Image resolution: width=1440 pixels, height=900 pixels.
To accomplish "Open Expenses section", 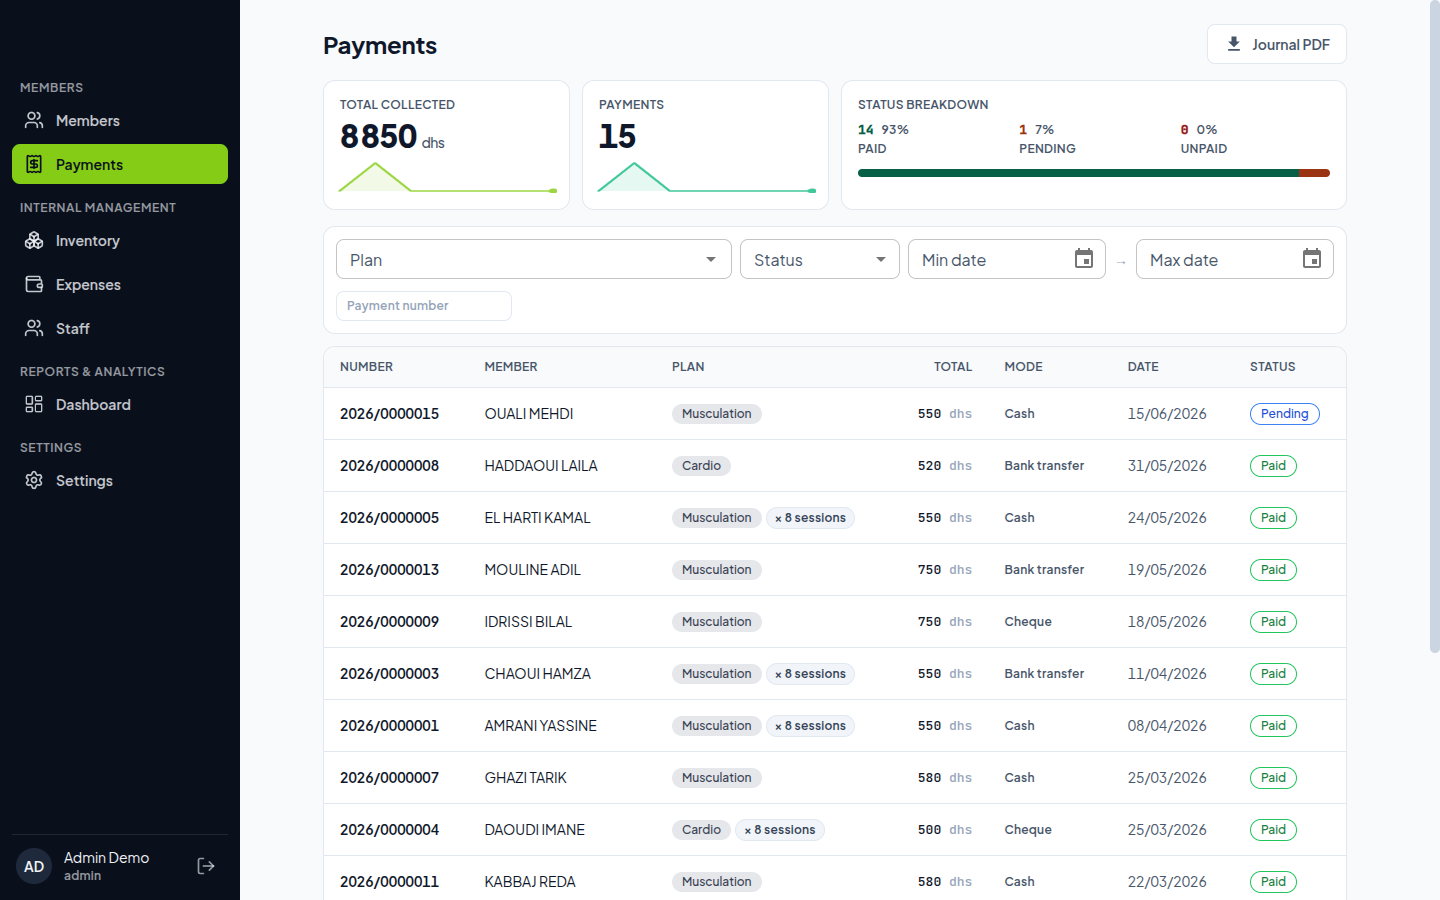I will click(120, 284).
